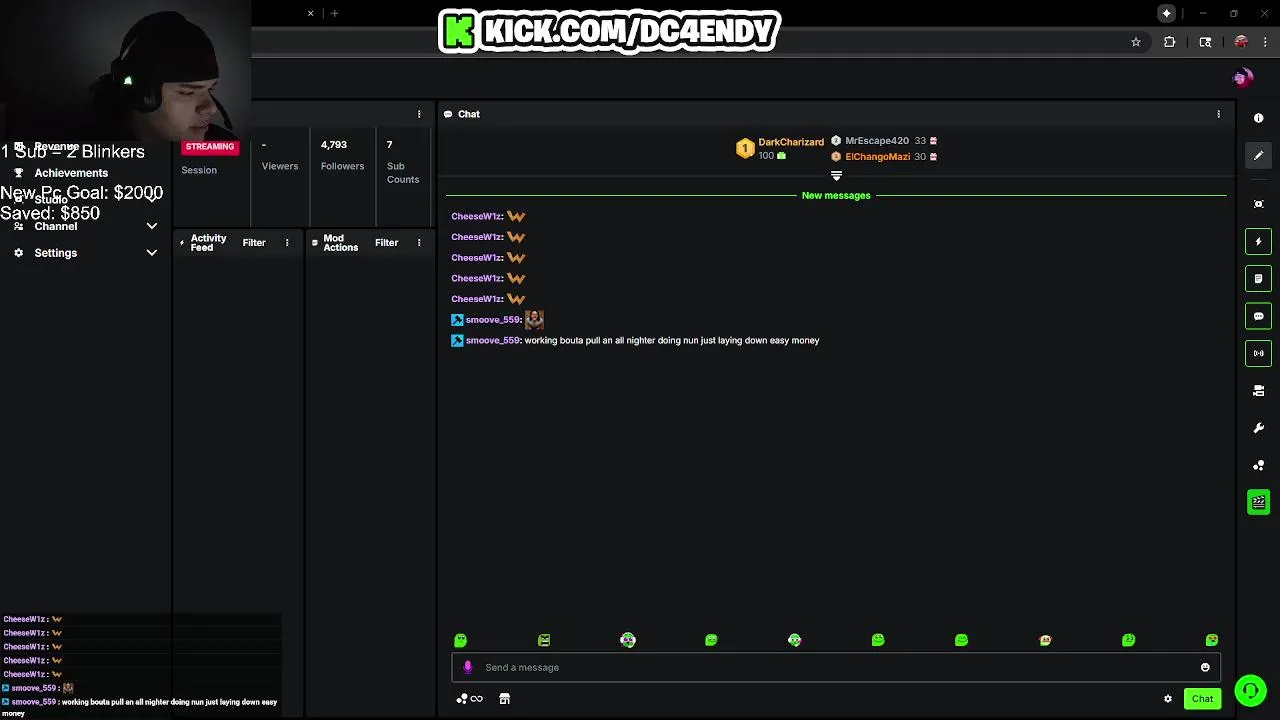Click the Settings menu label

tap(56, 253)
